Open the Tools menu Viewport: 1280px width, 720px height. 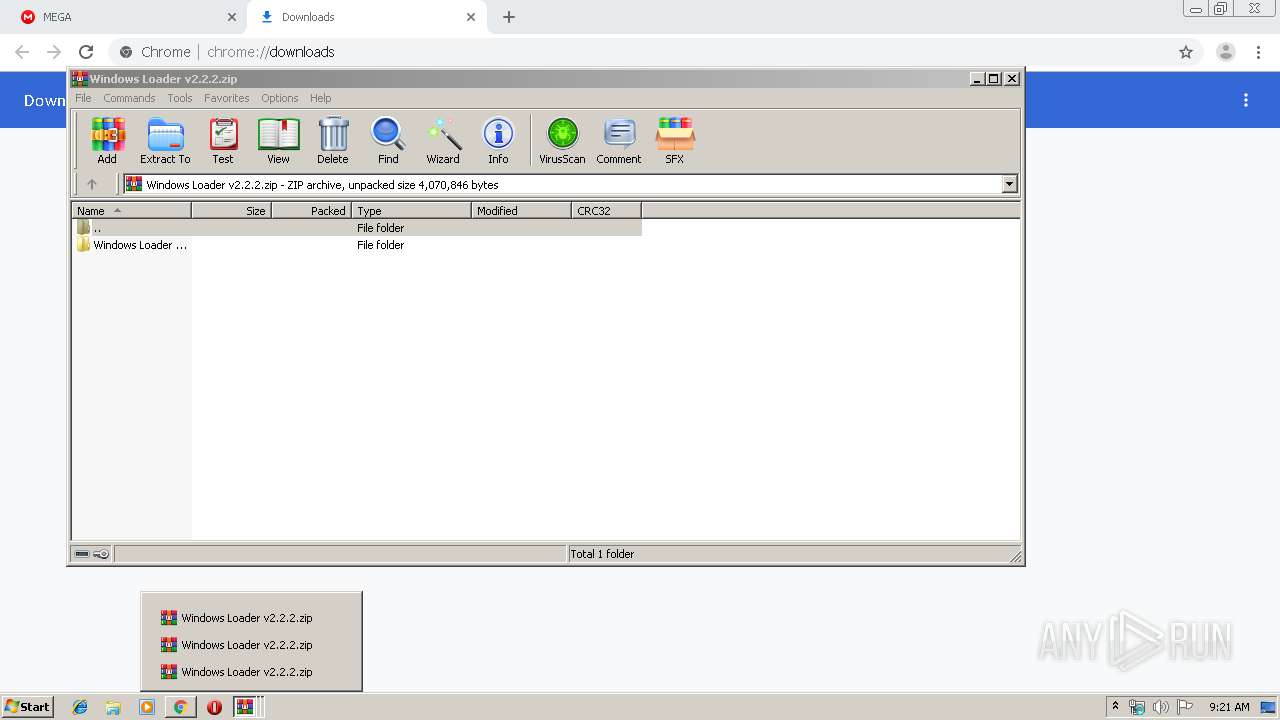pos(180,98)
